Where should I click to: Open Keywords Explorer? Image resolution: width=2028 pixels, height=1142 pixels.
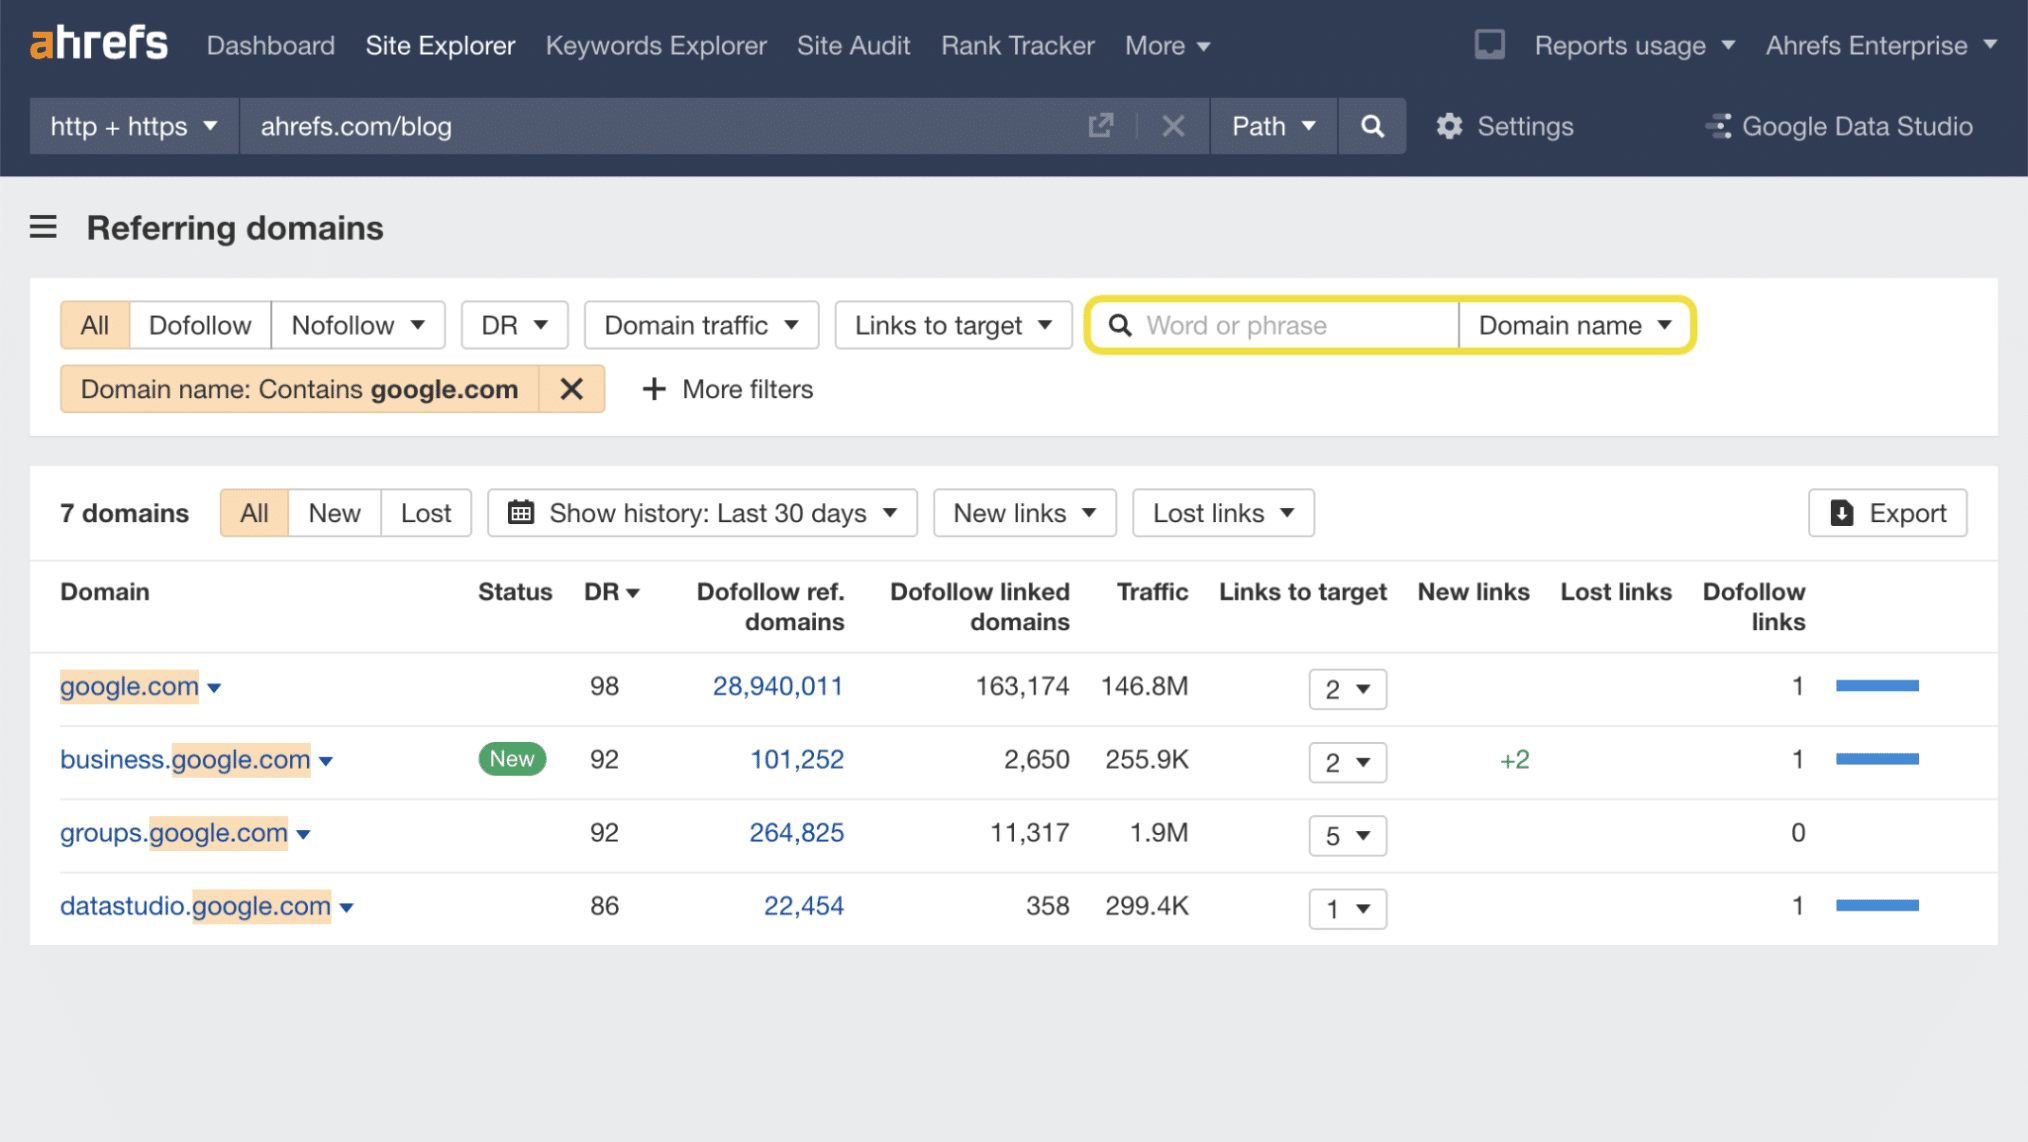656,45
